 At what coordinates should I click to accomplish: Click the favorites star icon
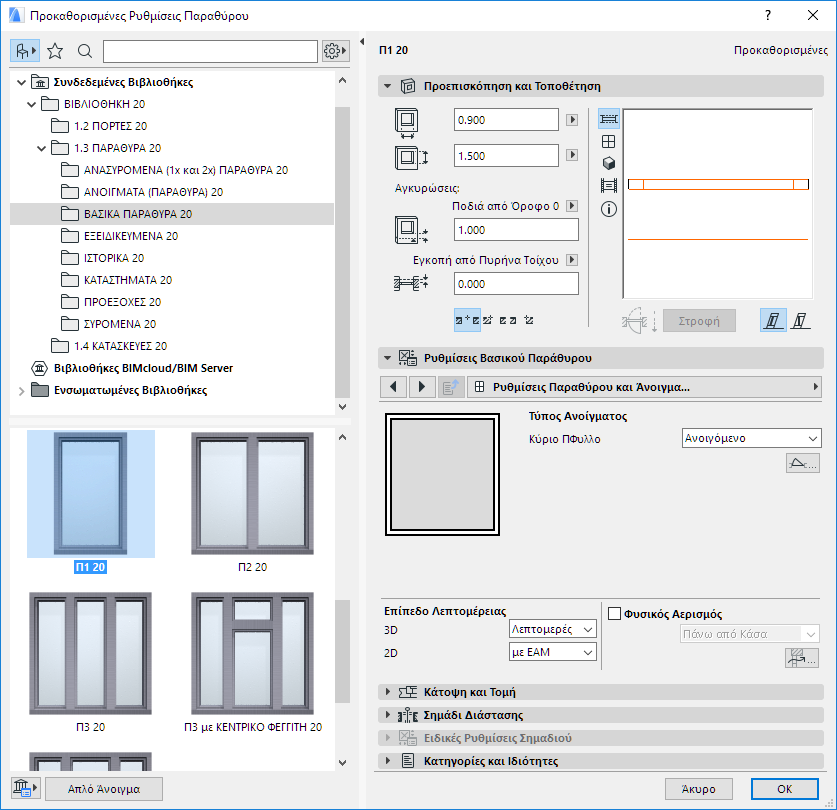point(56,50)
